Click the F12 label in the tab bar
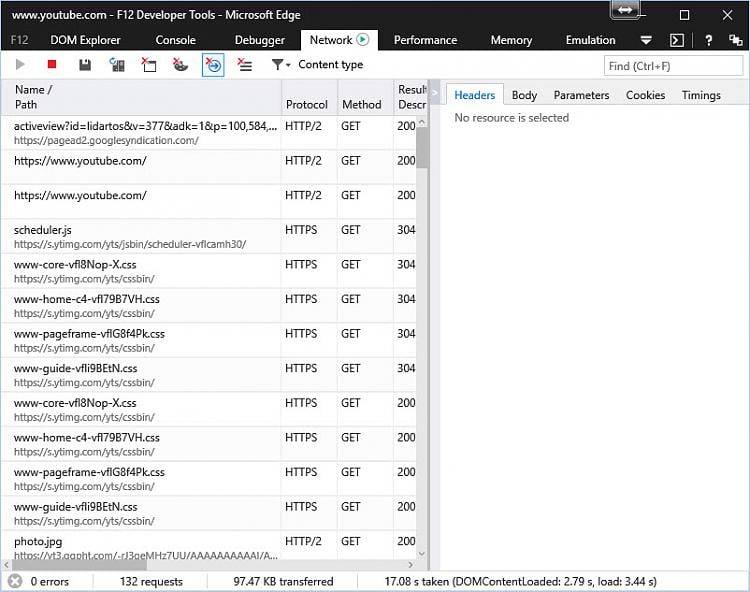This screenshot has width=750, height=592. click(19, 40)
